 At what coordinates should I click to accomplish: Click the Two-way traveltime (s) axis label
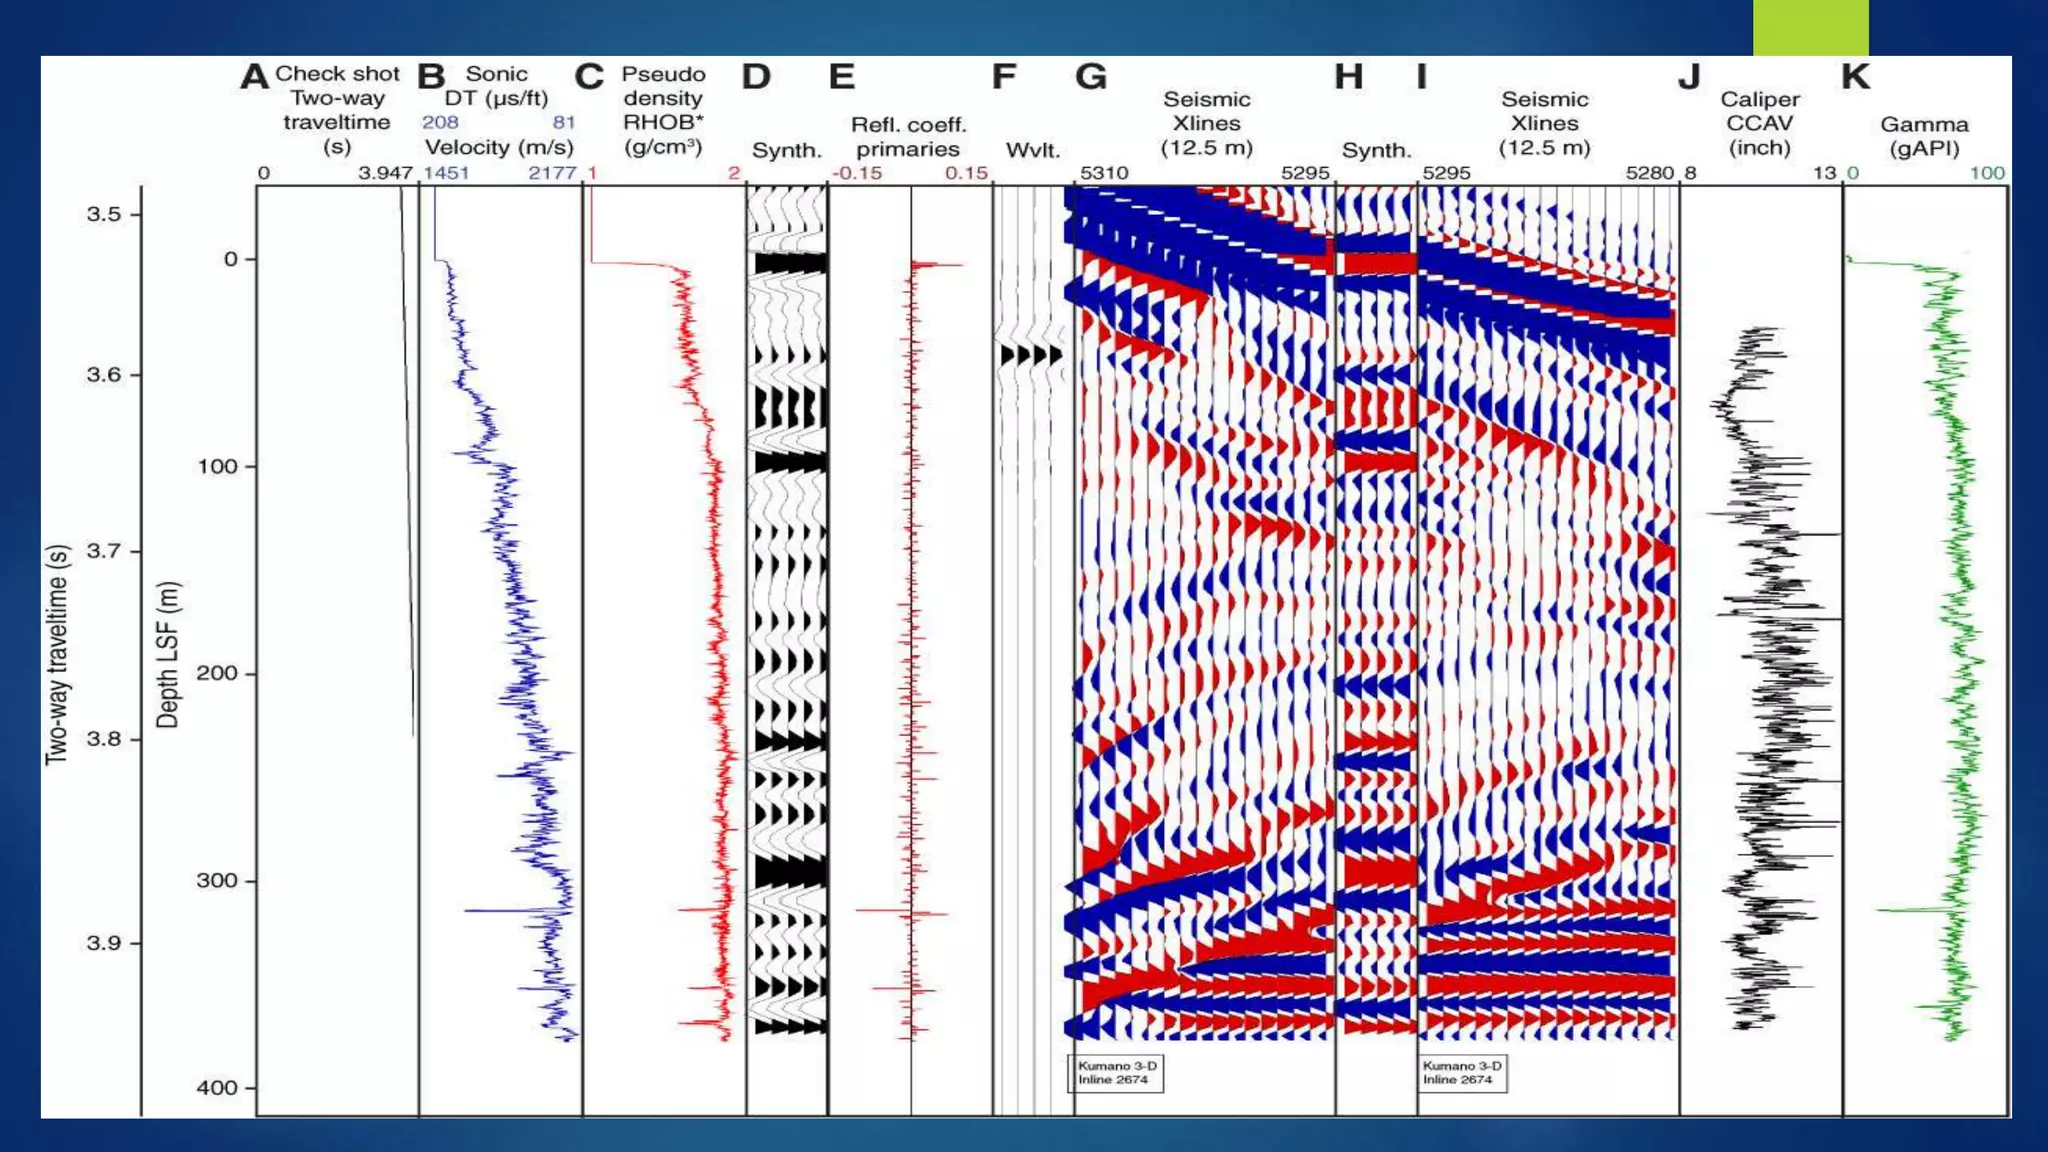58,655
